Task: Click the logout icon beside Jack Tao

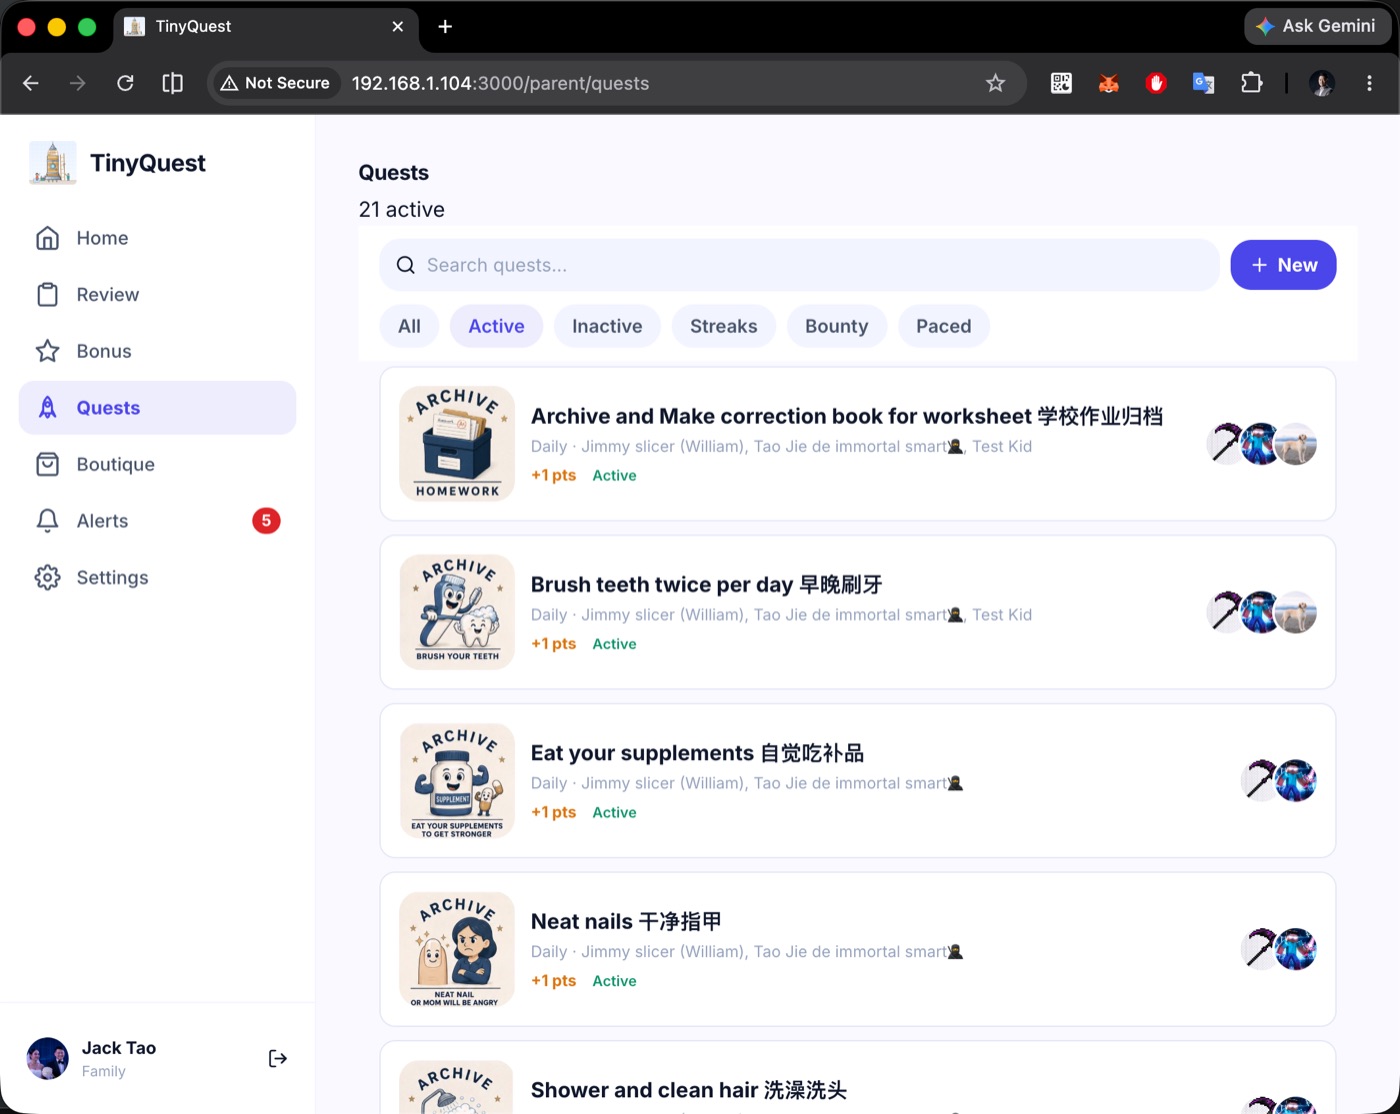Action: (x=278, y=1058)
